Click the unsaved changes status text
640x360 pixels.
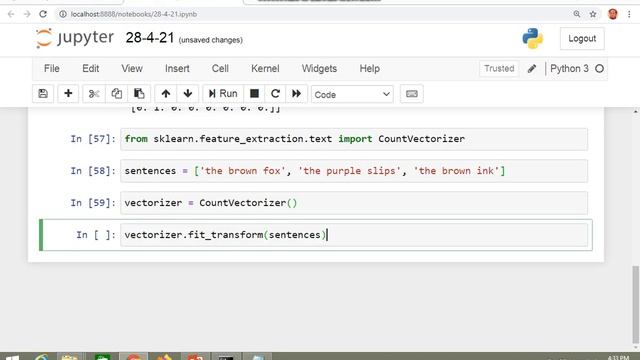[211, 40]
